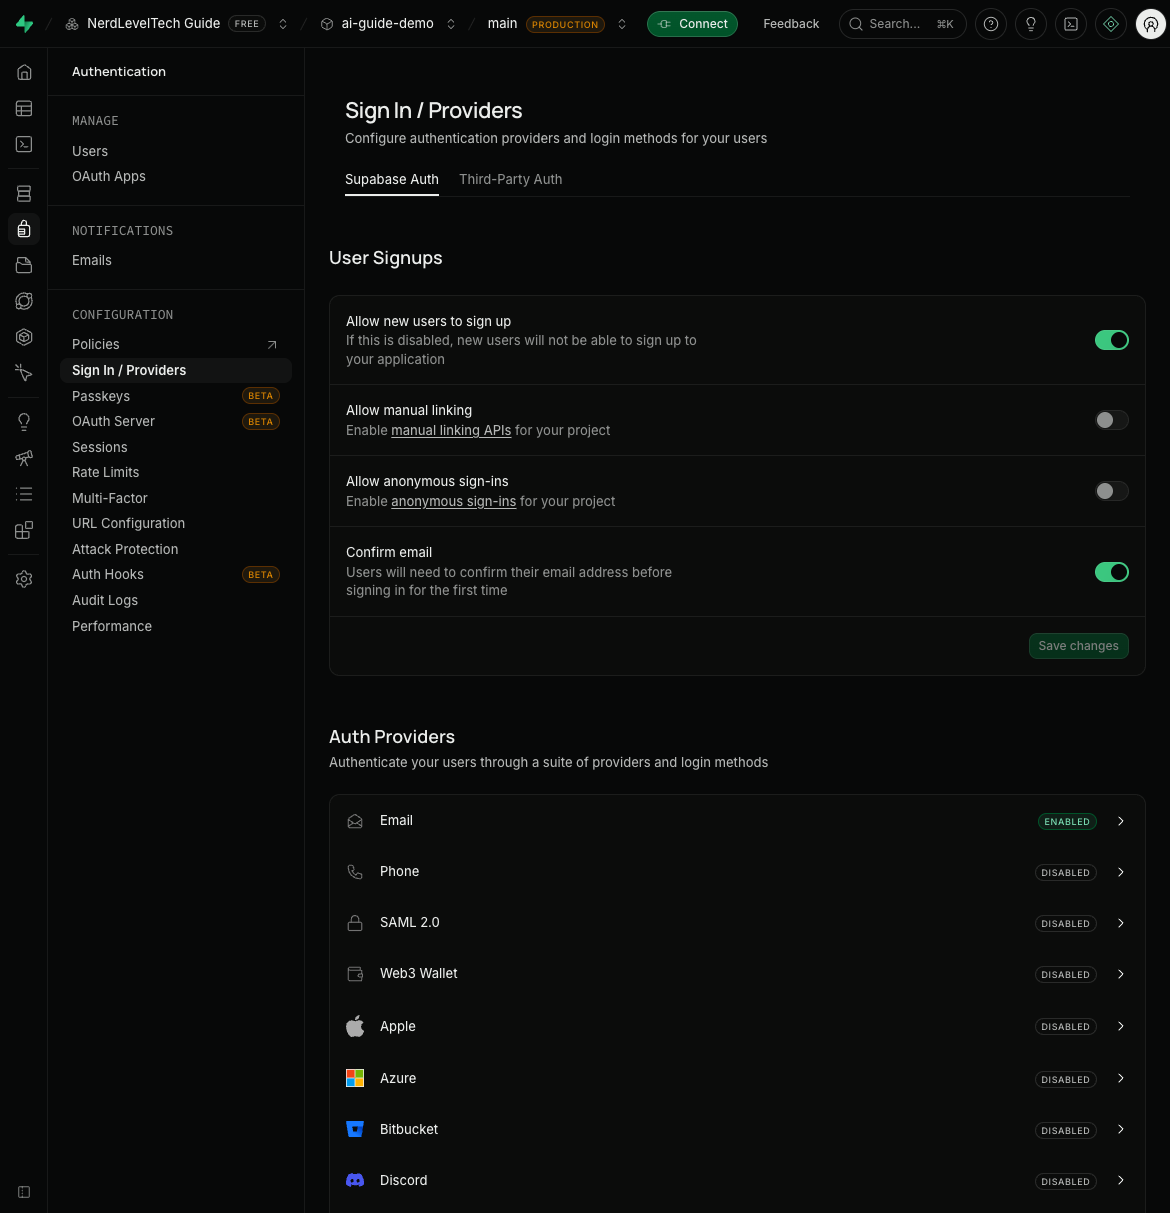Open the user avatar menu
Image resolution: width=1170 pixels, height=1213 pixels.
[1151, 24]
